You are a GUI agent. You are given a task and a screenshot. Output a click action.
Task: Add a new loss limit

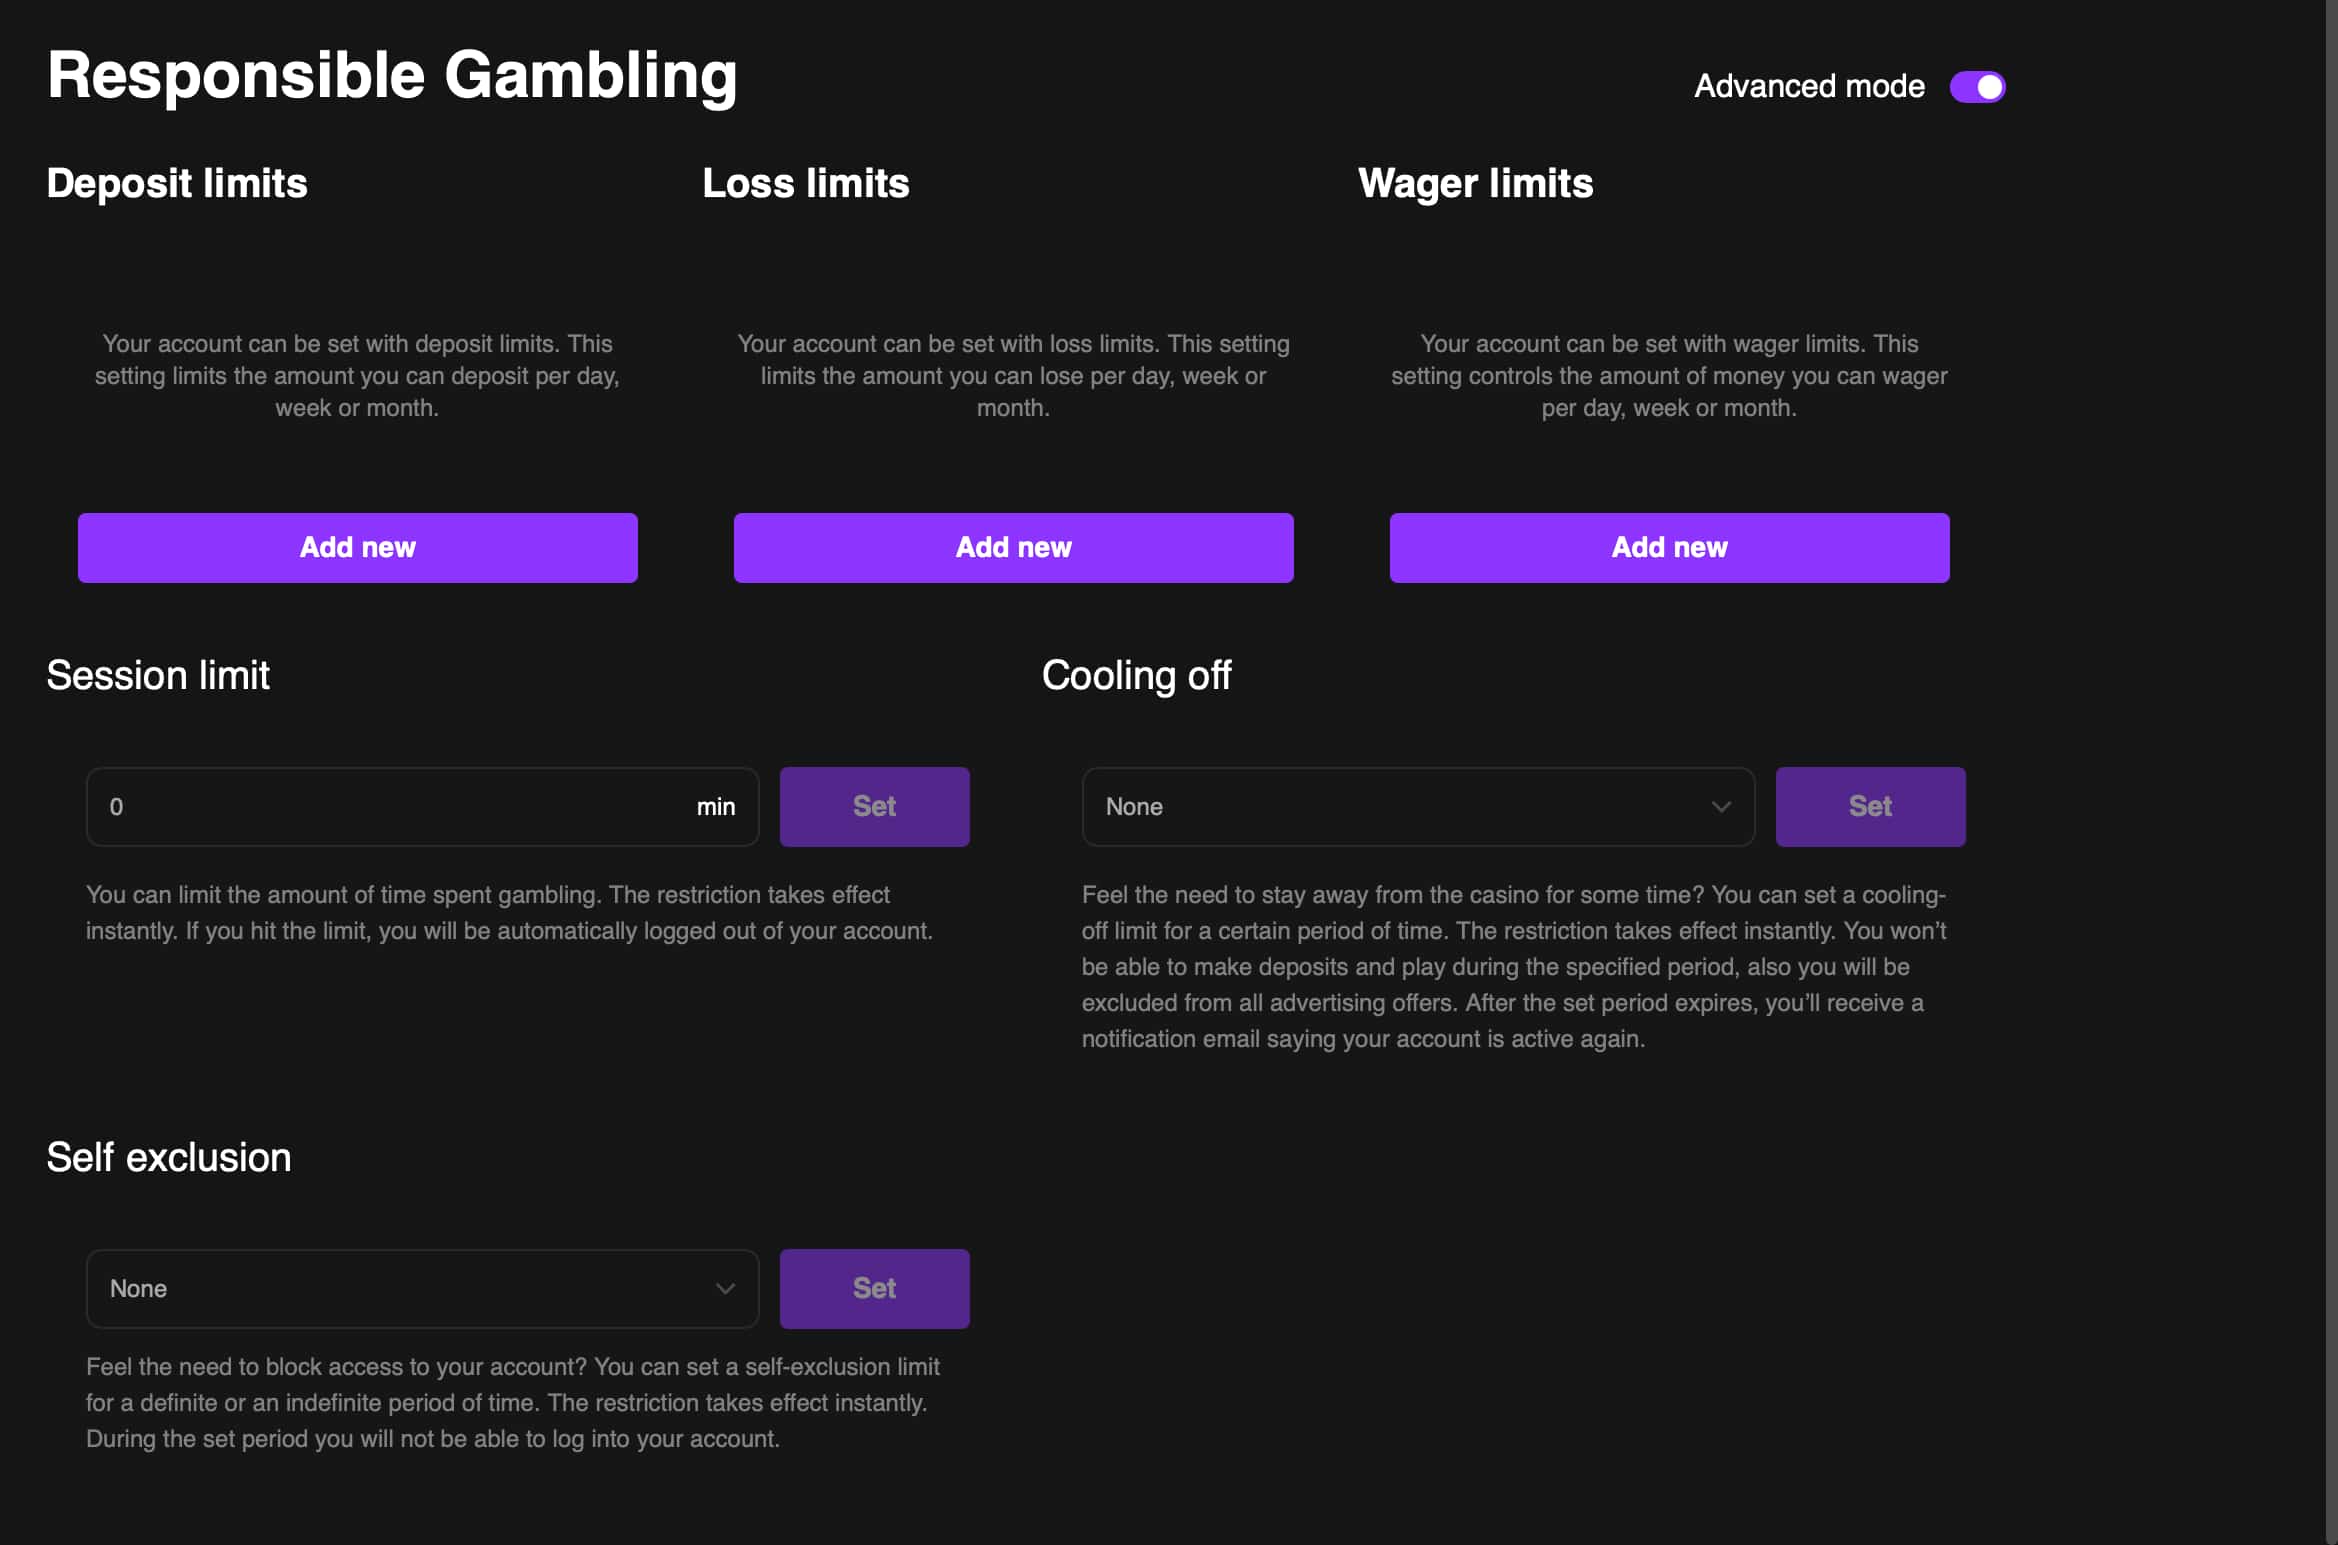point(1013,548)
